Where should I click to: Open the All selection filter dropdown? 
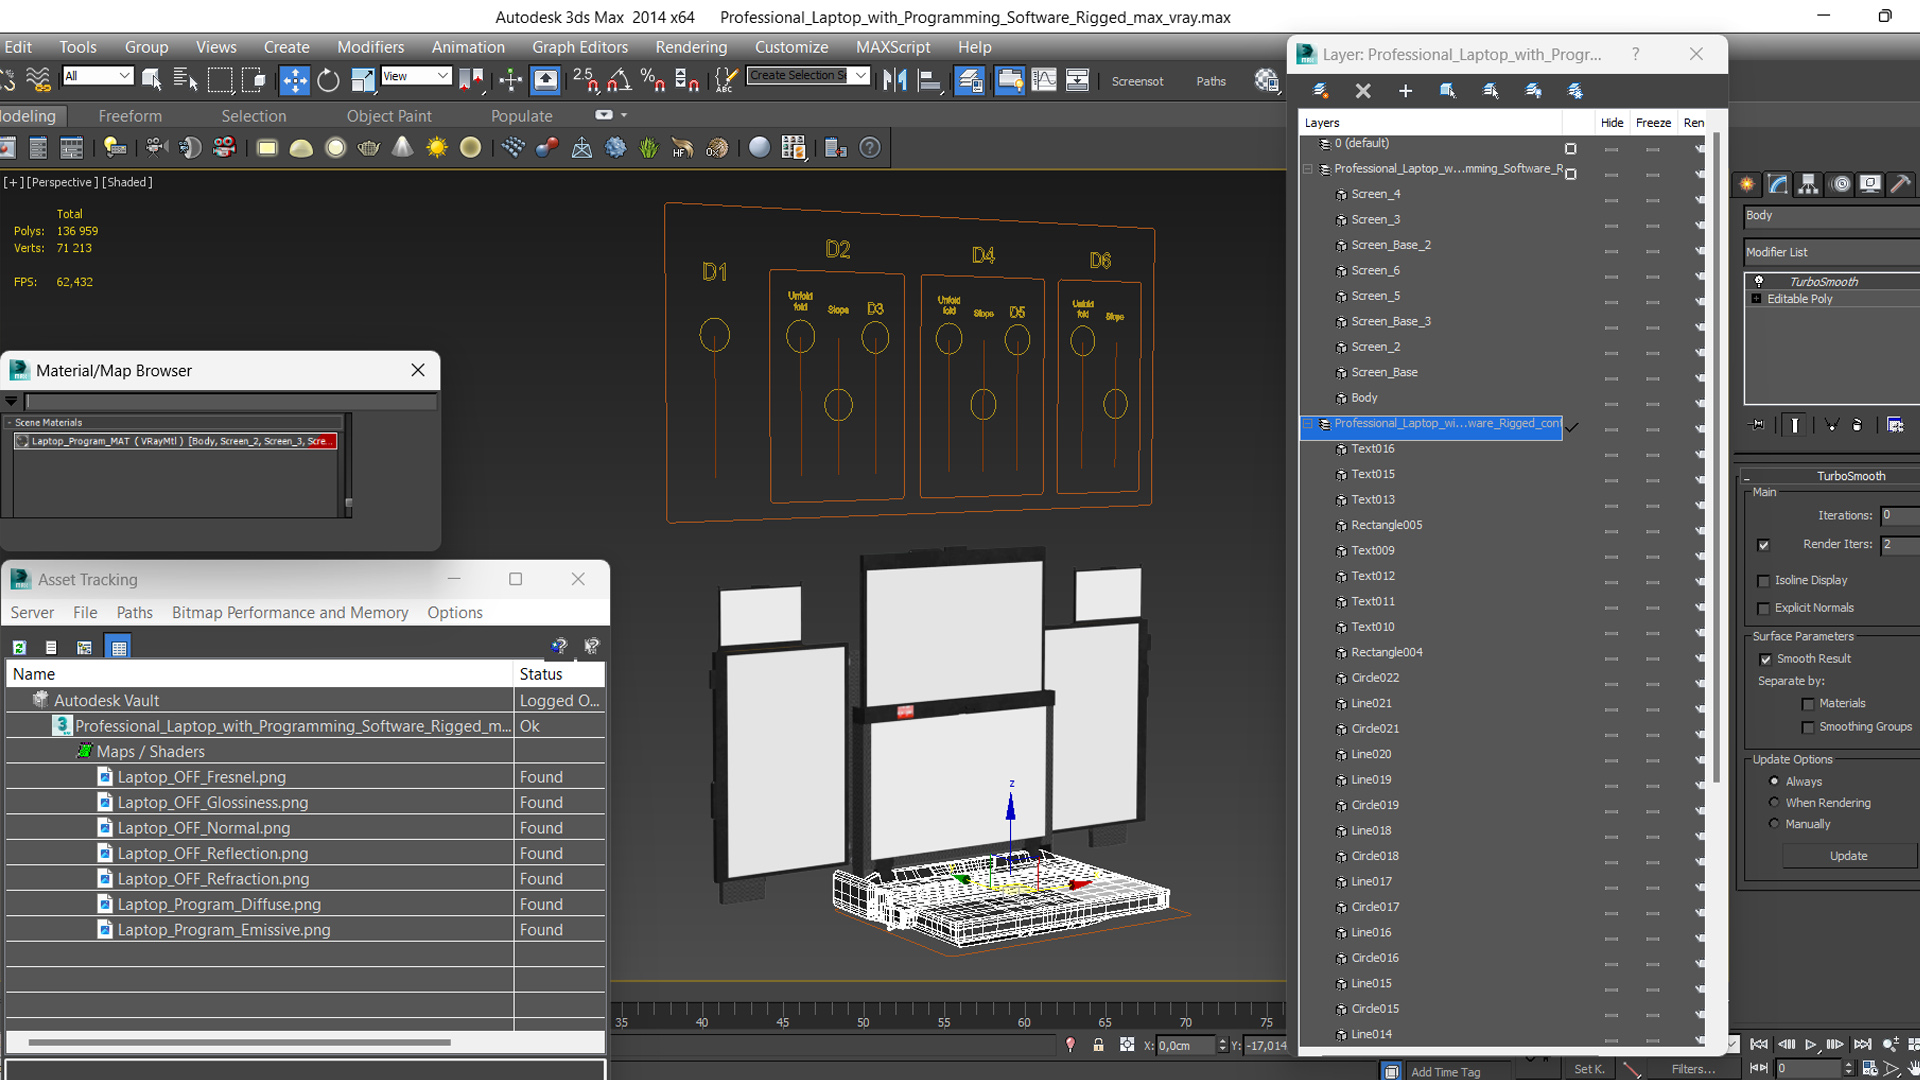point(97,76)
